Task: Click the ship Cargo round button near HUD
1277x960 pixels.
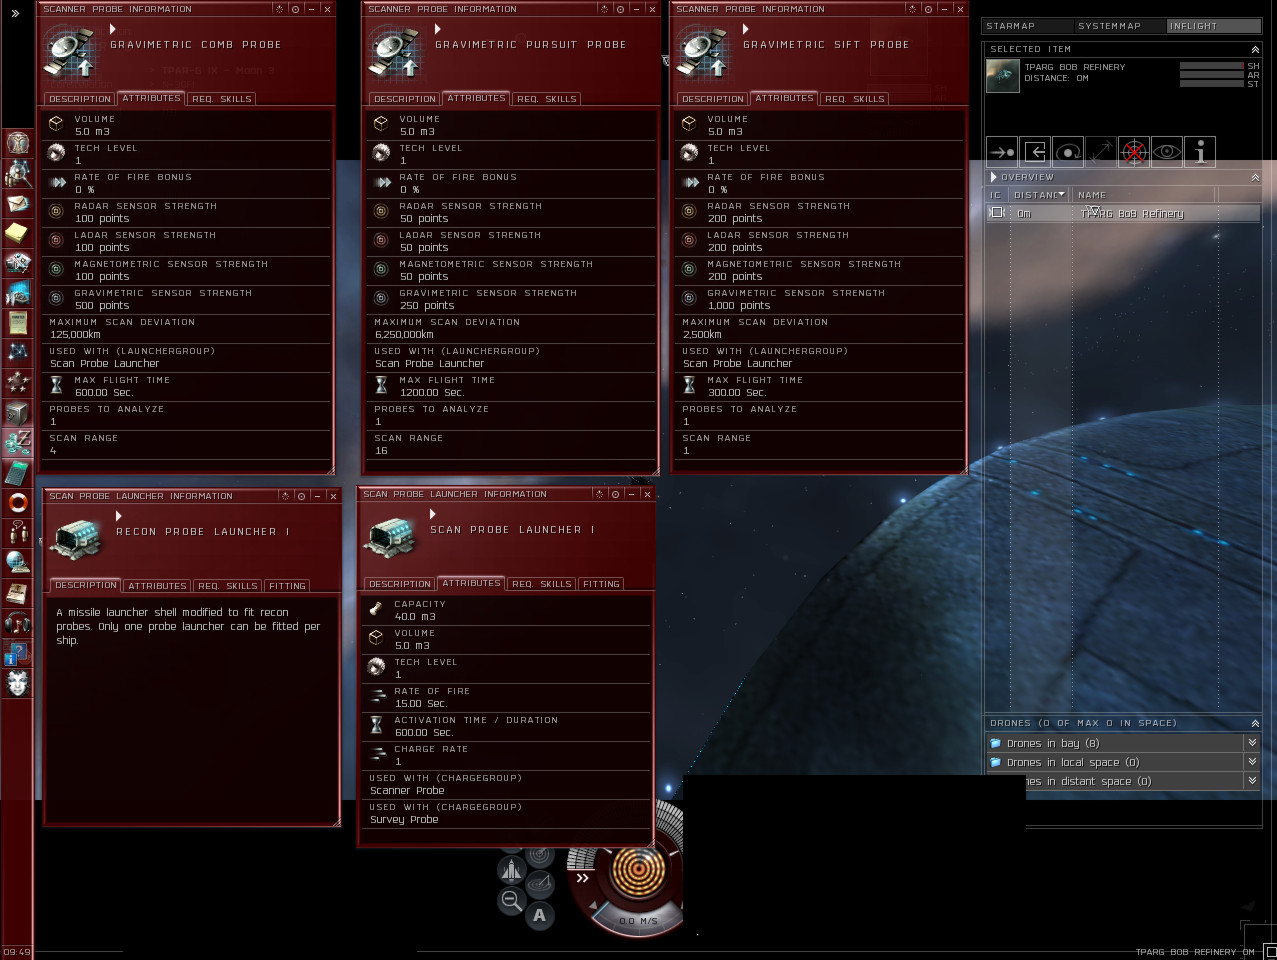Action: pos(511,870)
